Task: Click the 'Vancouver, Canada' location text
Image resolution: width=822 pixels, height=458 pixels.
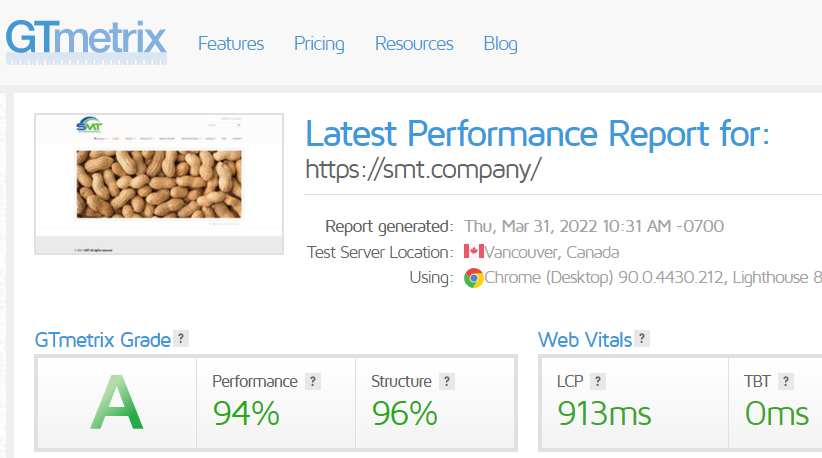Action: (x=551, y=253)
